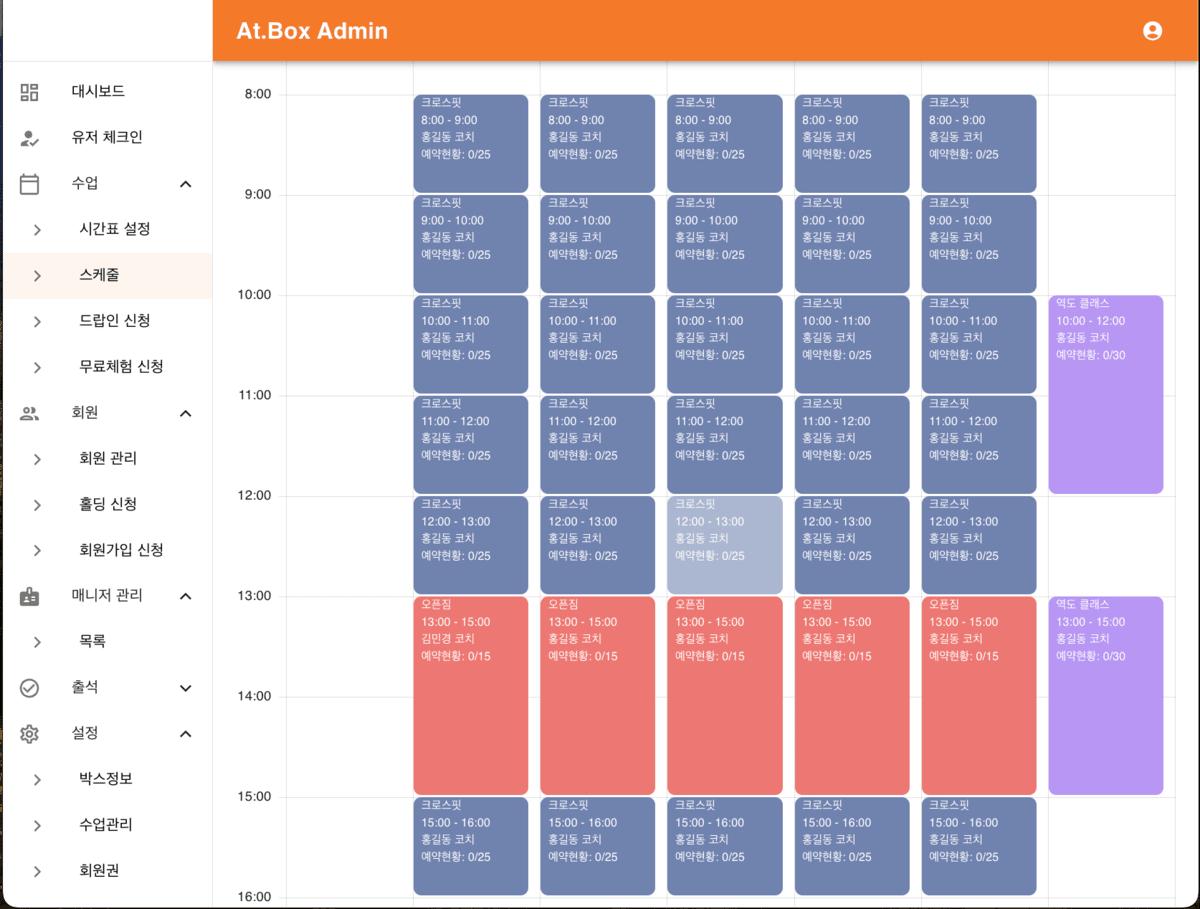1200x909 pixels.
Task: Click the members group icon beside 회원
Action: pos(29,413)
